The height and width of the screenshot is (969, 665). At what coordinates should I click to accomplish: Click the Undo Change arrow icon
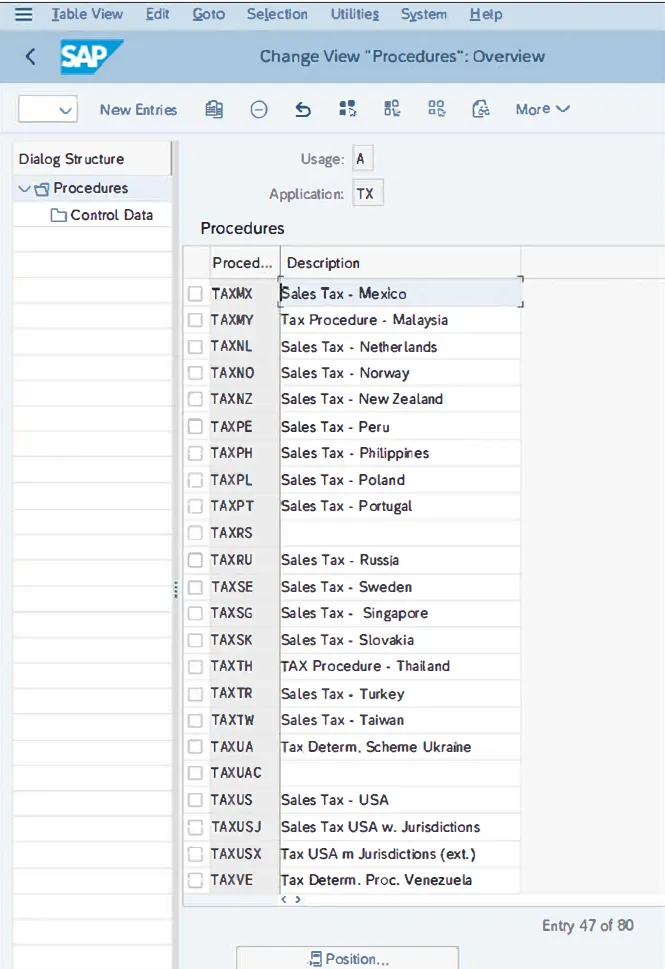[303, 110]
